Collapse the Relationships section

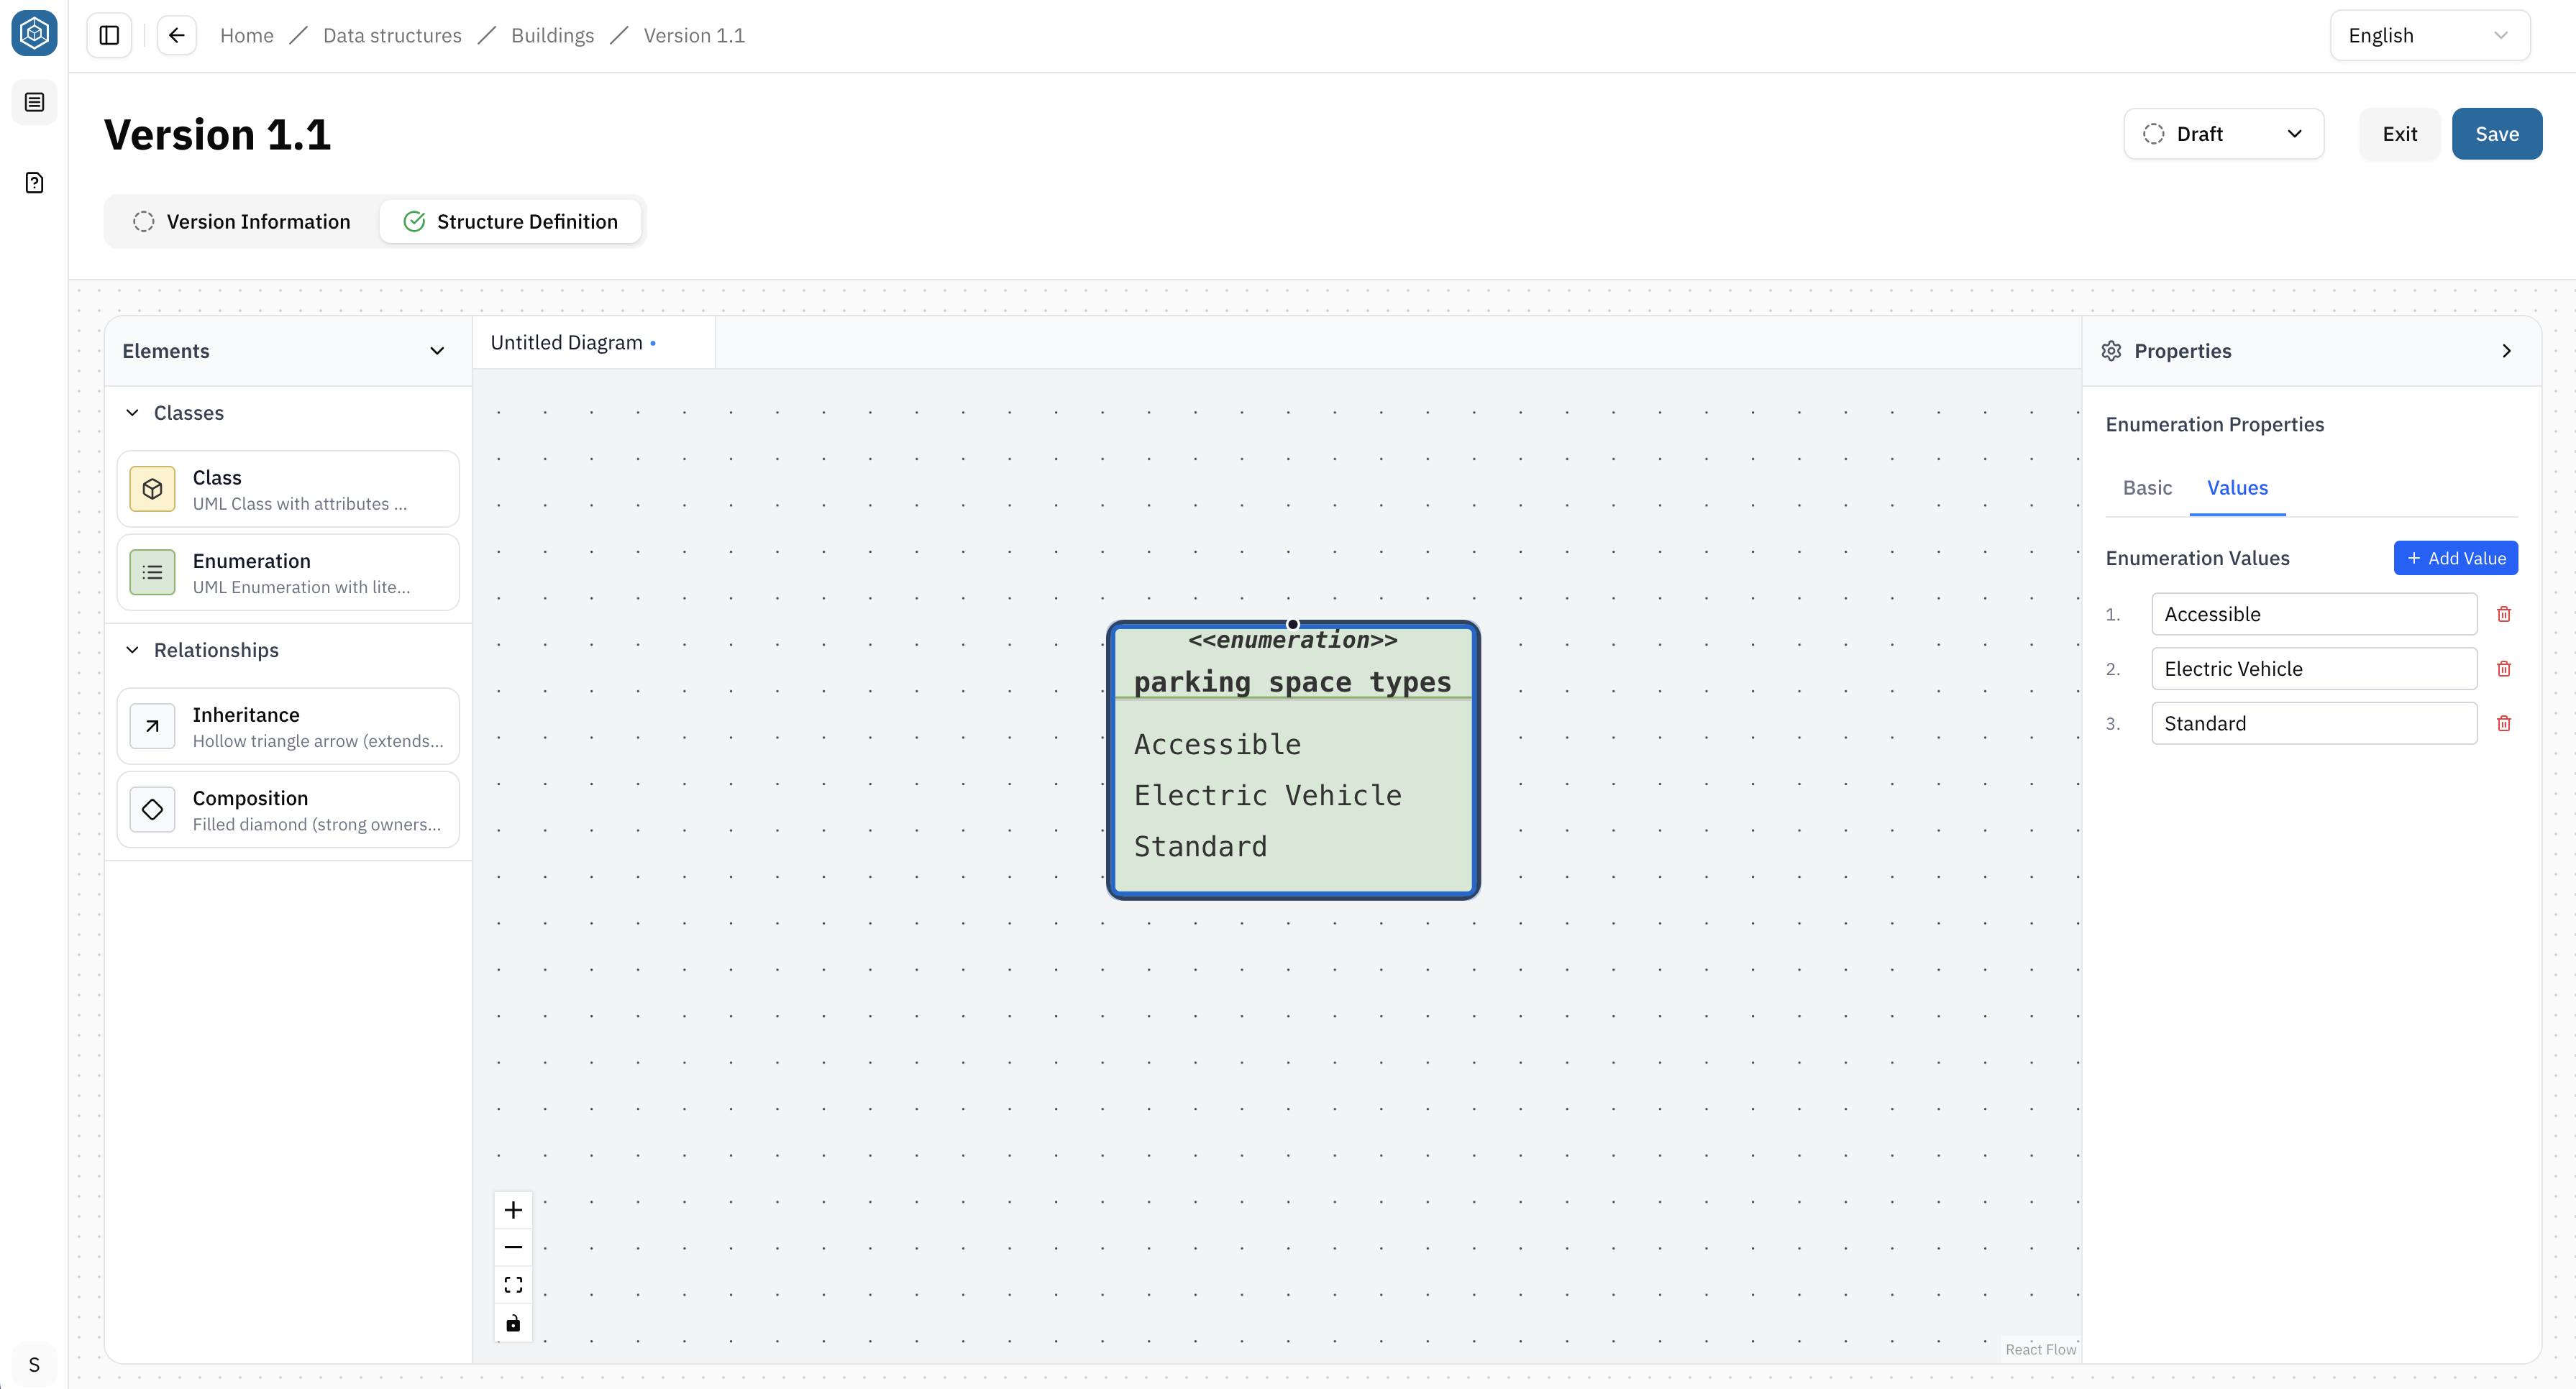pyautogui.click(x=132, y=650)
